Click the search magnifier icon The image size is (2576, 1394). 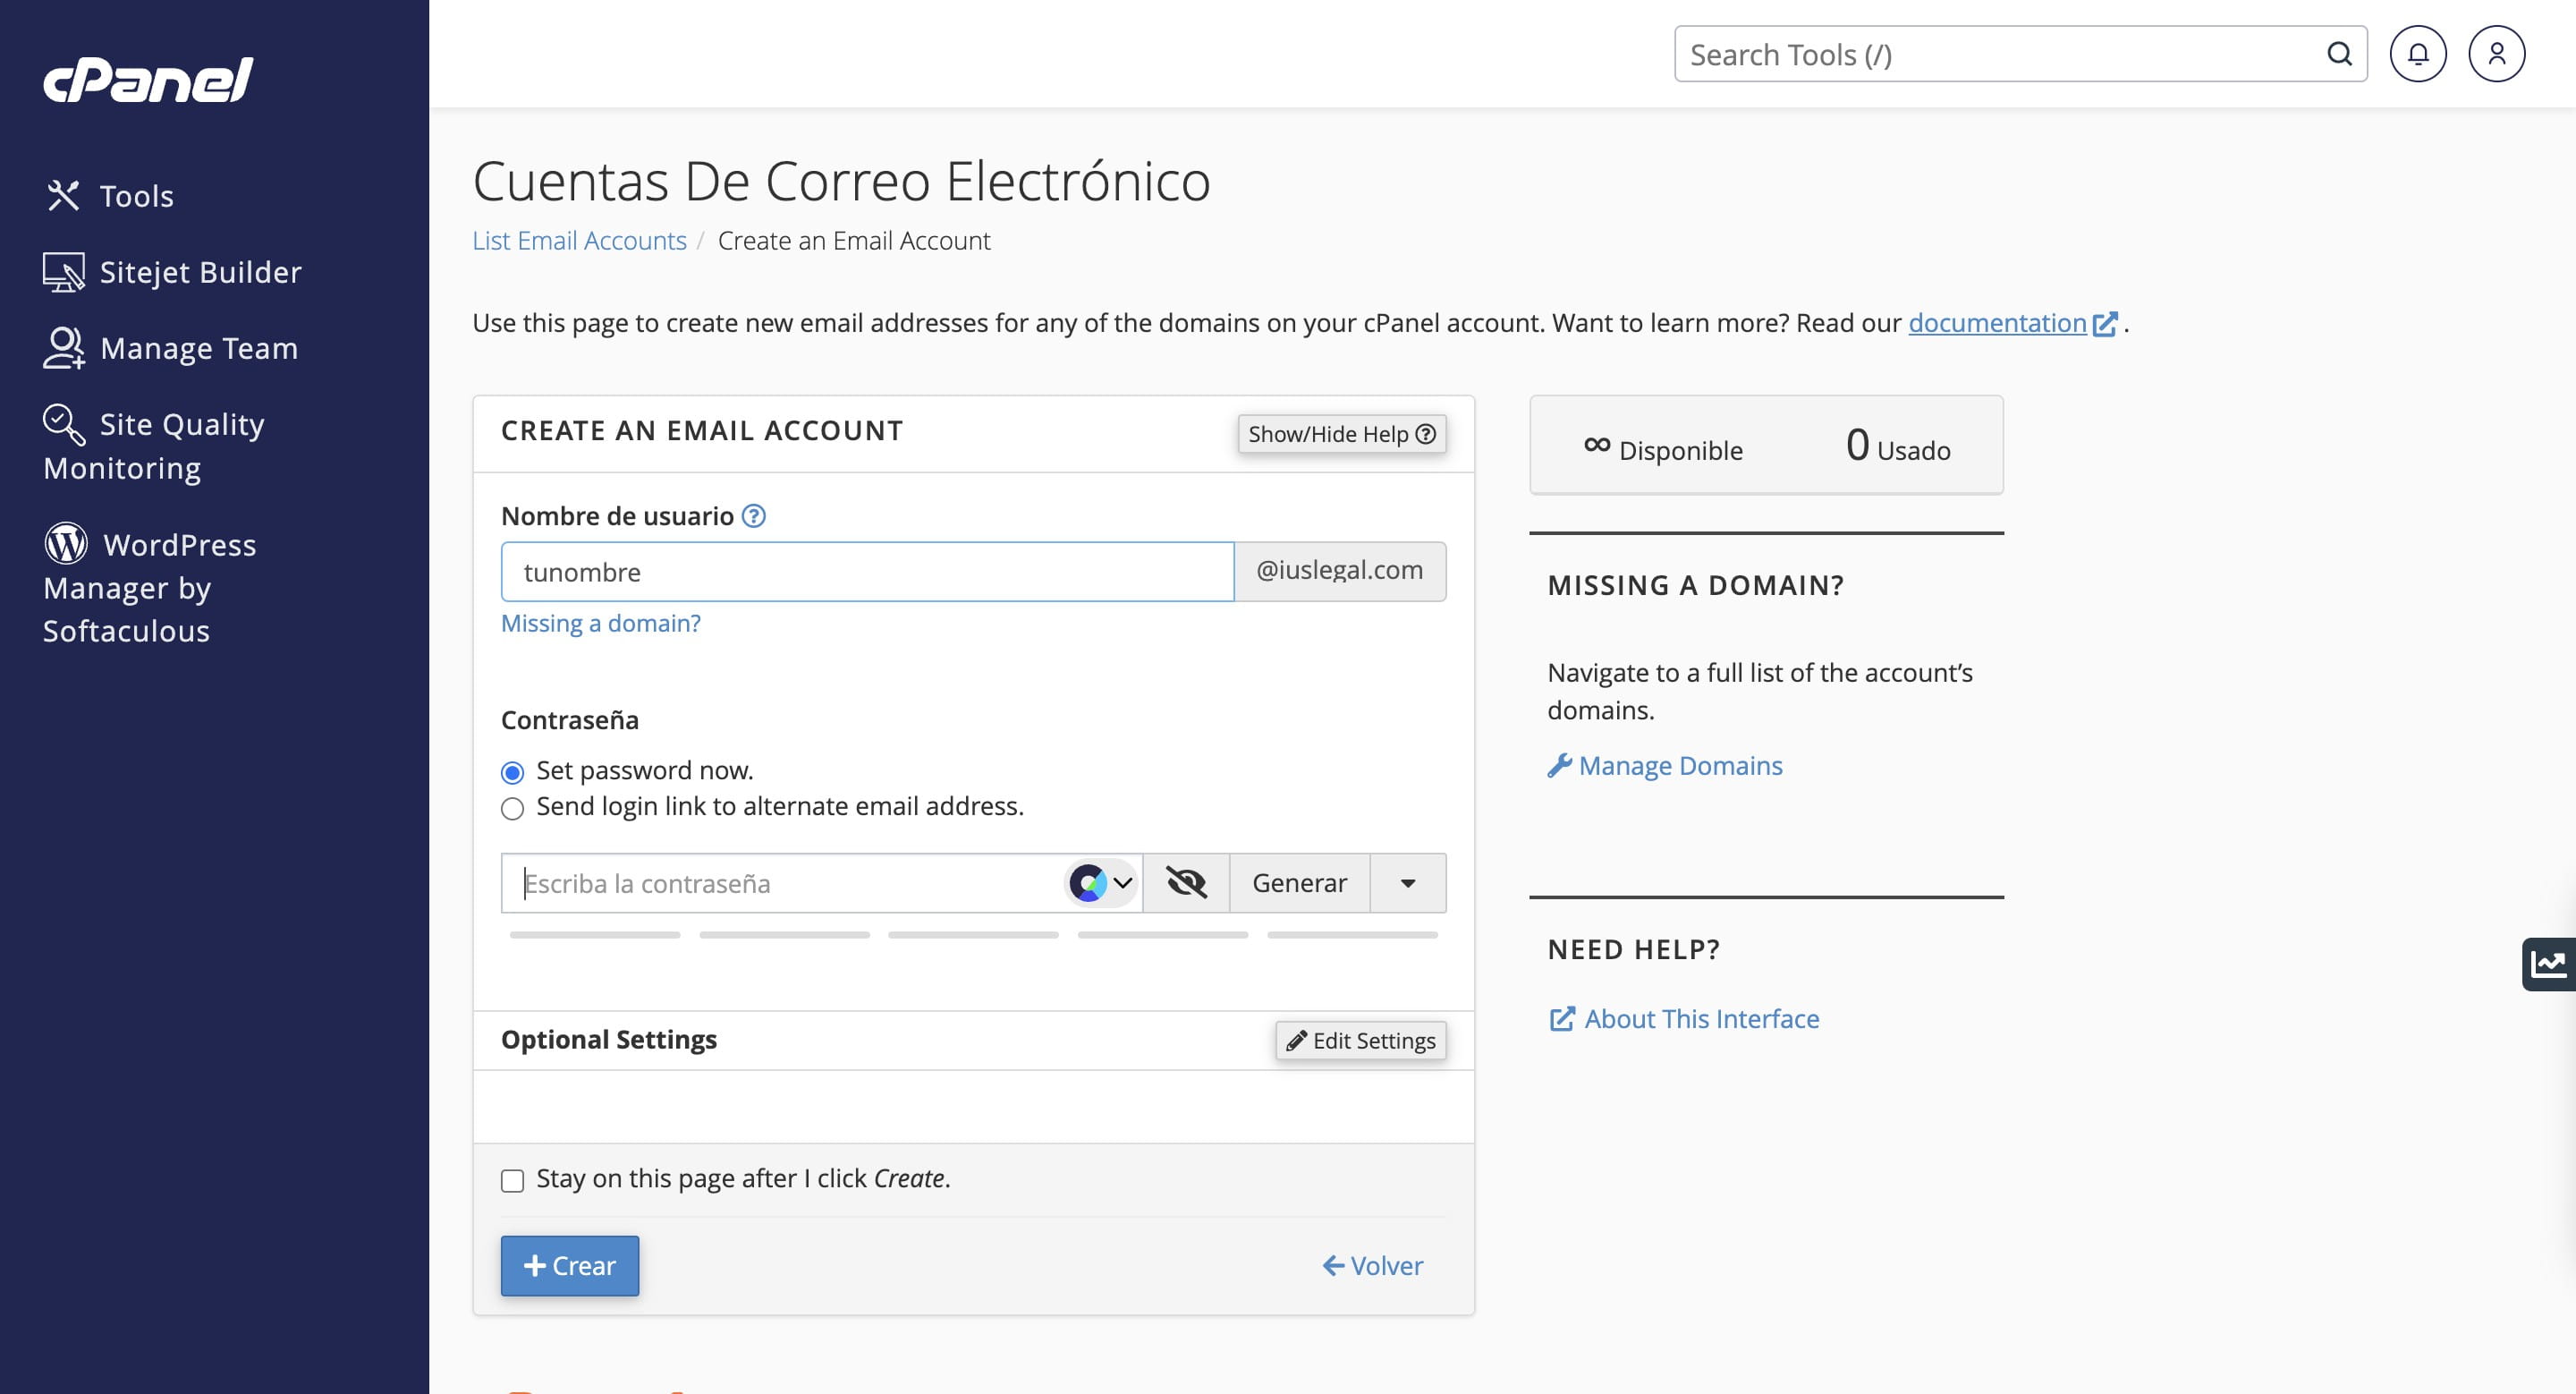click(x=2339, y=54)
